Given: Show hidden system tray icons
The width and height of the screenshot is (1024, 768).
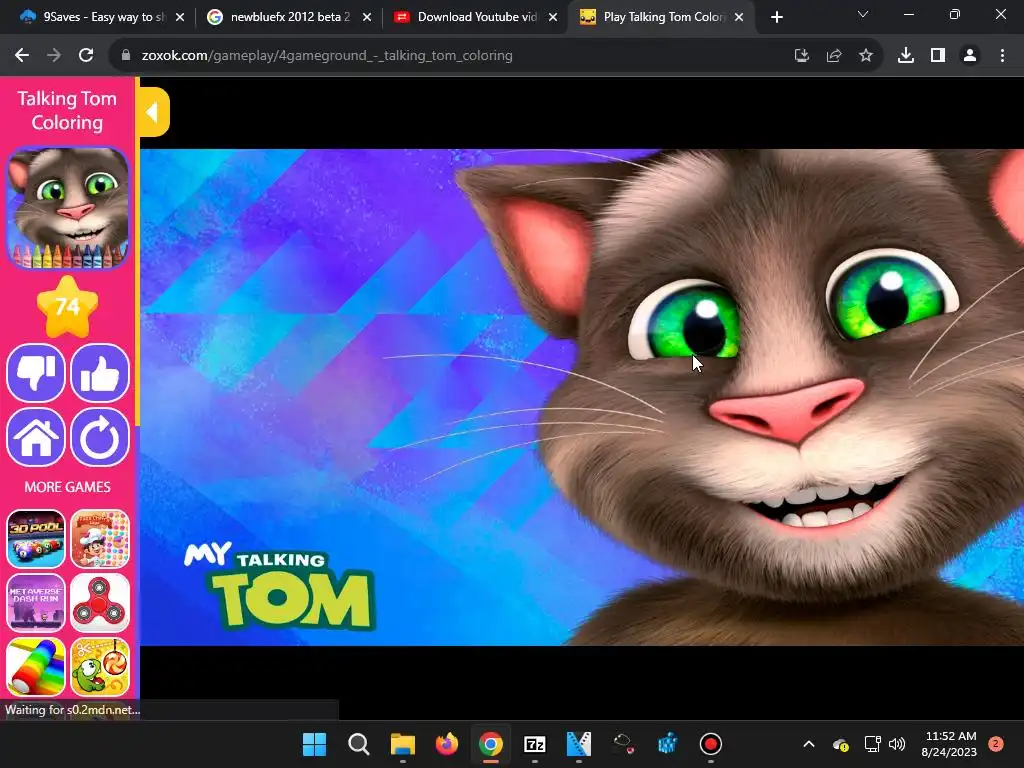Looking at the screenshot, I should [808, 744].
